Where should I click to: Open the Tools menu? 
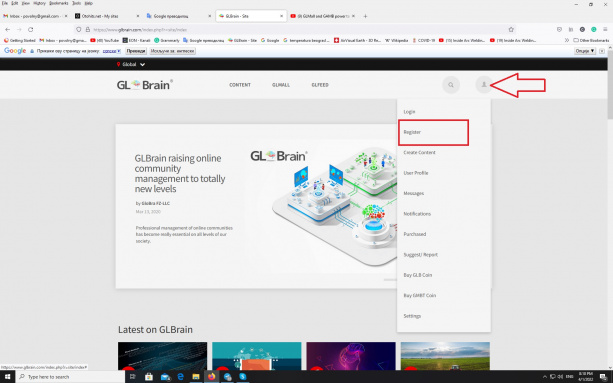pos(76,3)
